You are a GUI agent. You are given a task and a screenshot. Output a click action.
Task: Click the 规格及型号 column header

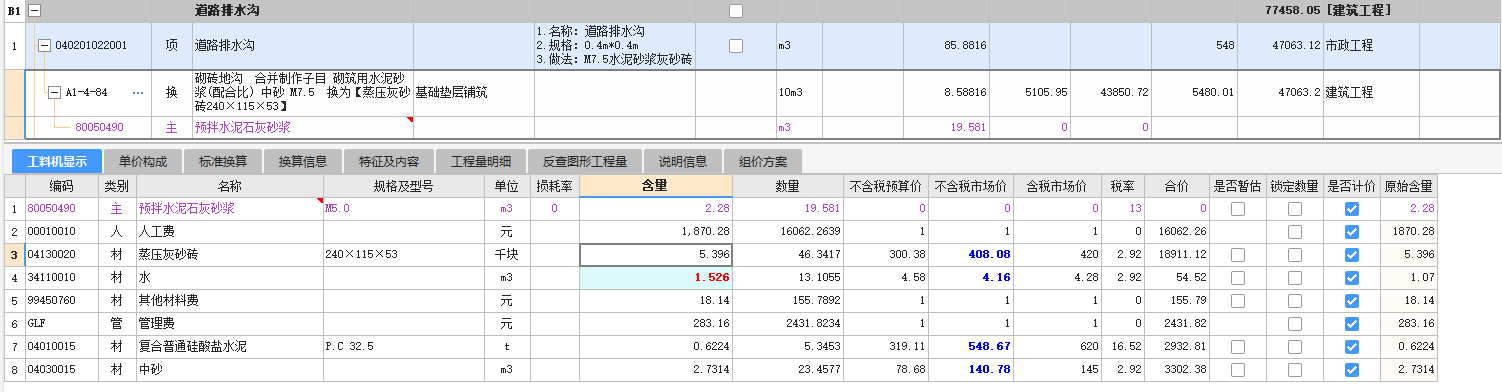(x=405, y=186)
